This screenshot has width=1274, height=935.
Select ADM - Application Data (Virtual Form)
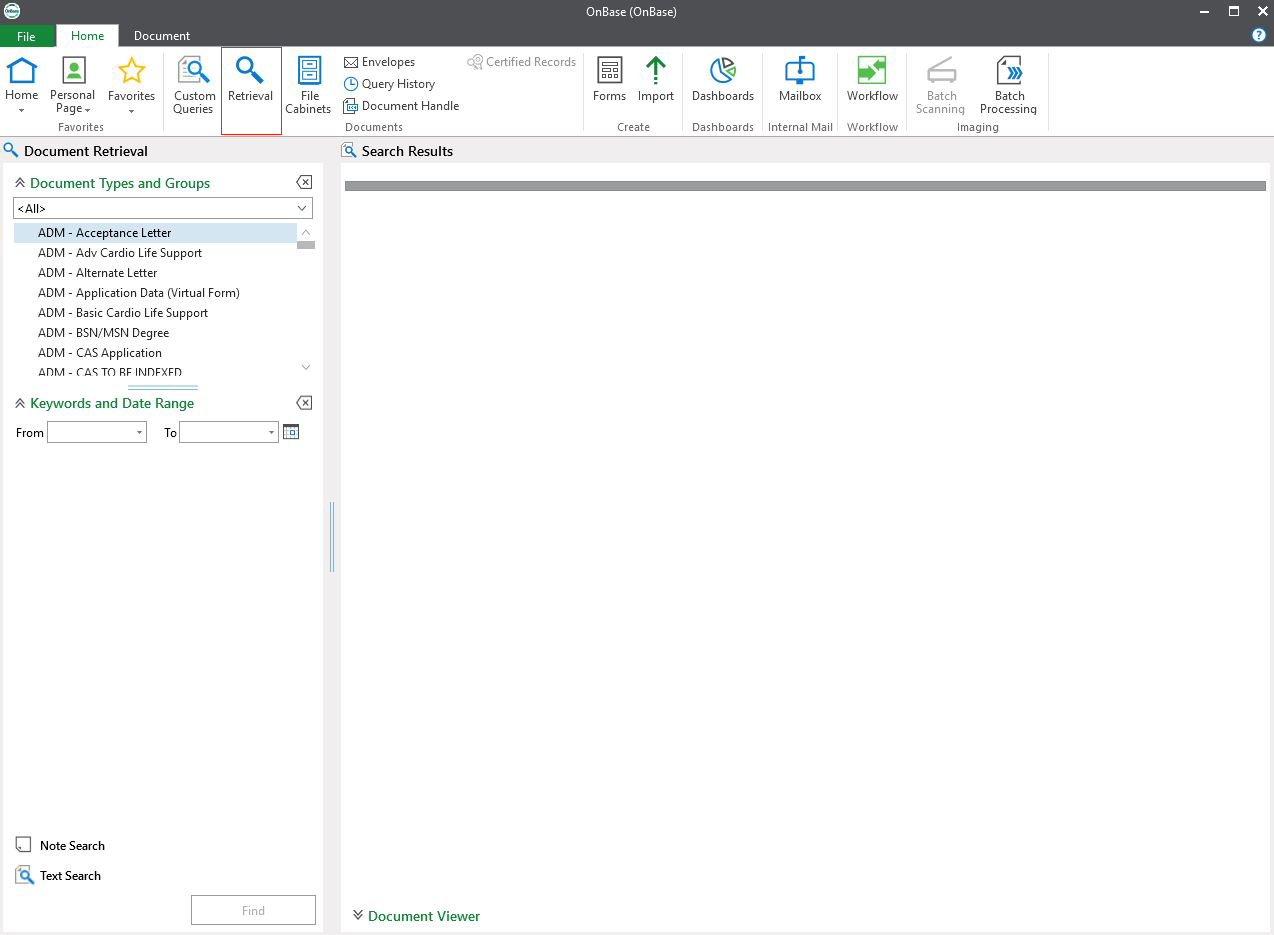point(155,292)
